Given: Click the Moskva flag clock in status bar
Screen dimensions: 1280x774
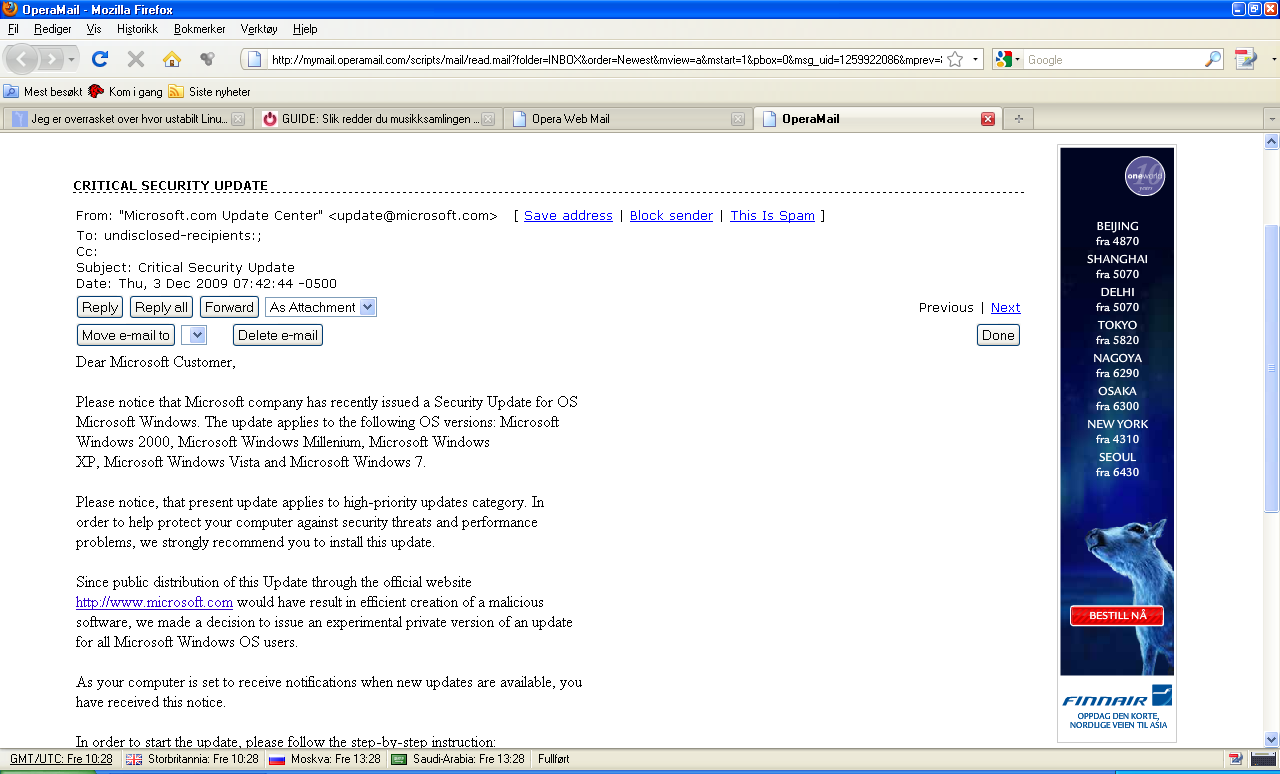Looking at the screenshot, I should (326, 759).
